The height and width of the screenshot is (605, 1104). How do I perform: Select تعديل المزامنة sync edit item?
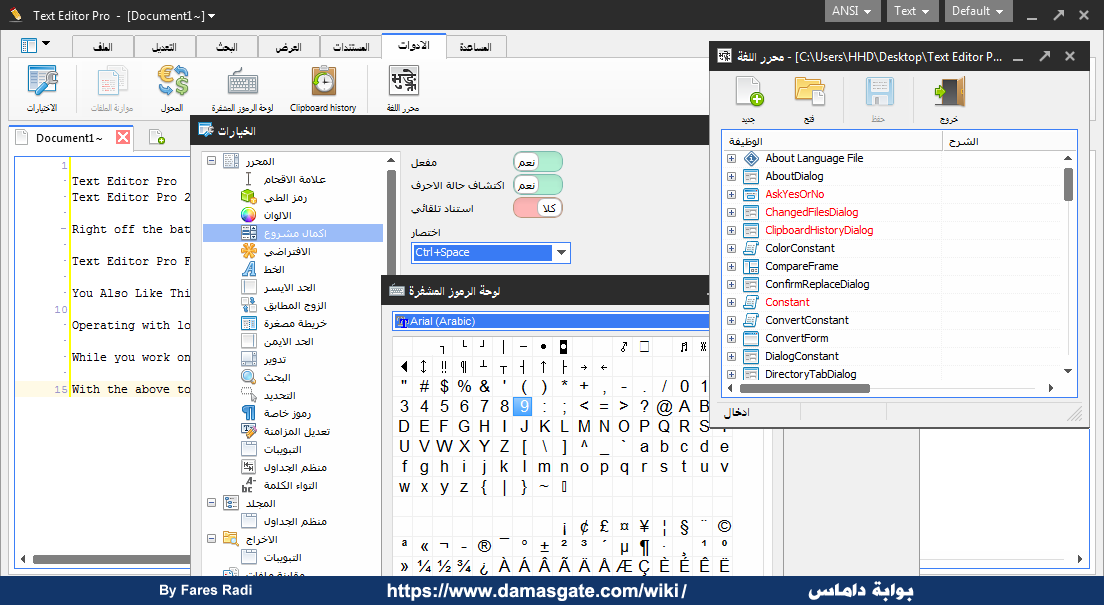pyautogui.click(x=296, y=432)
